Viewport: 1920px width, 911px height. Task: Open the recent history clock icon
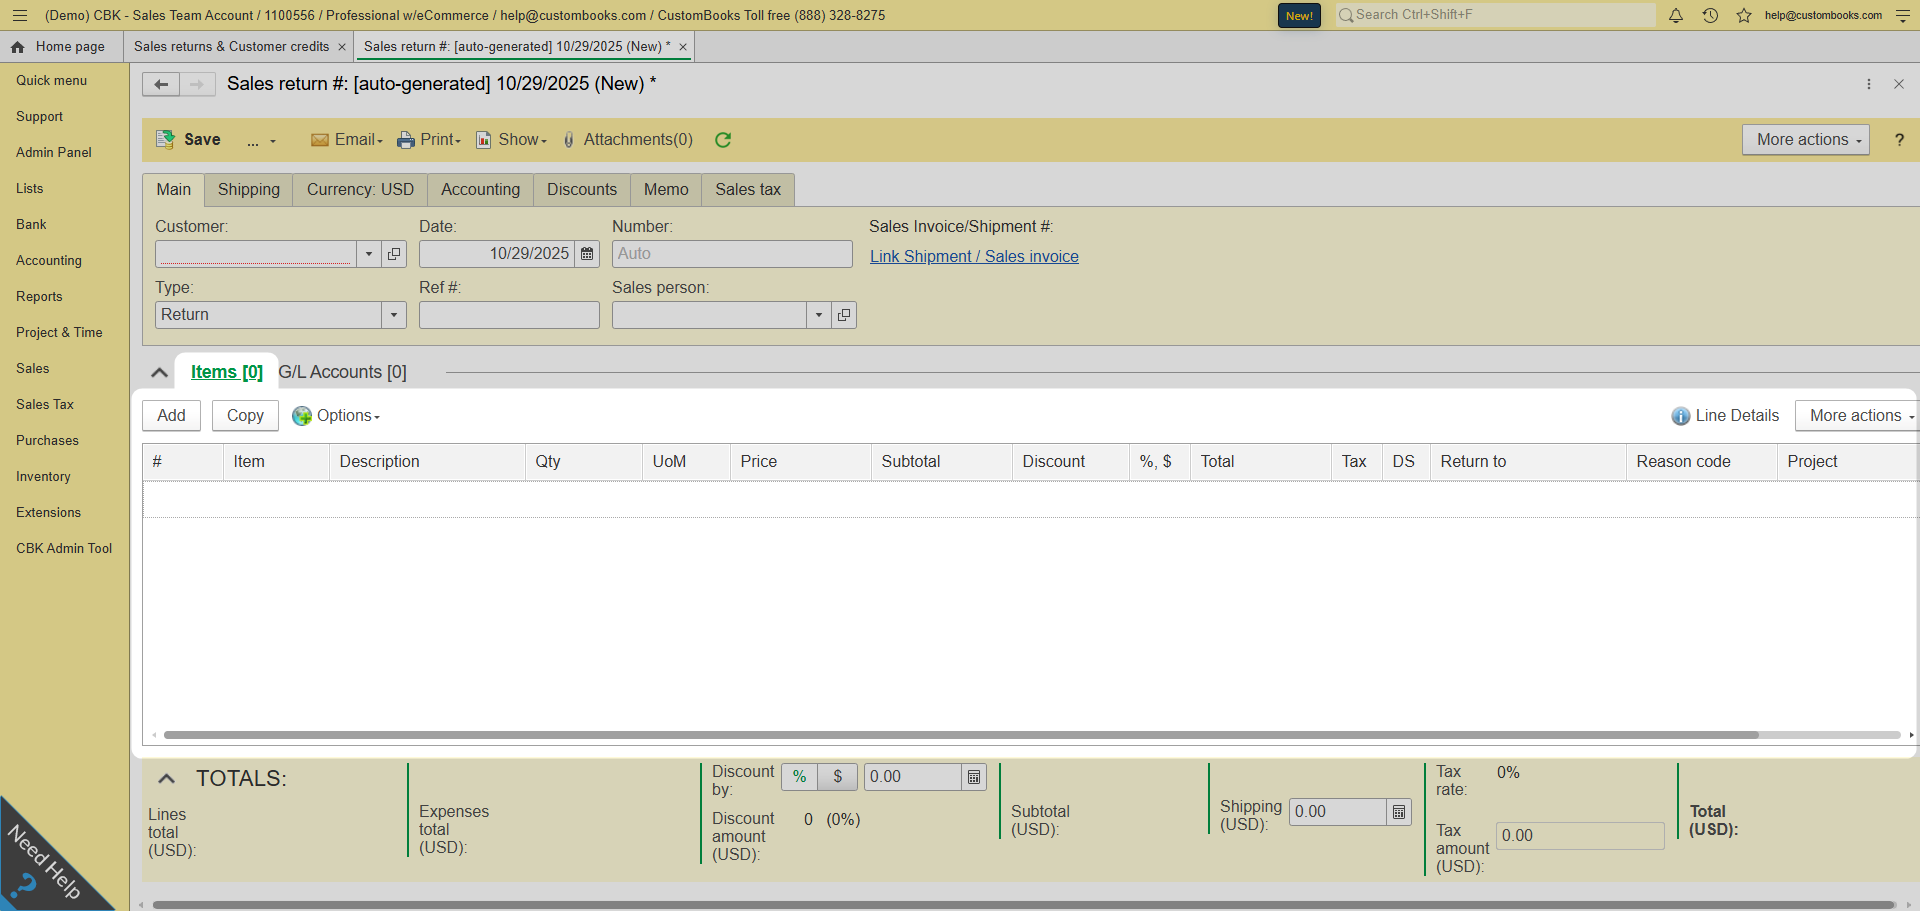(x=1710, y=15)
